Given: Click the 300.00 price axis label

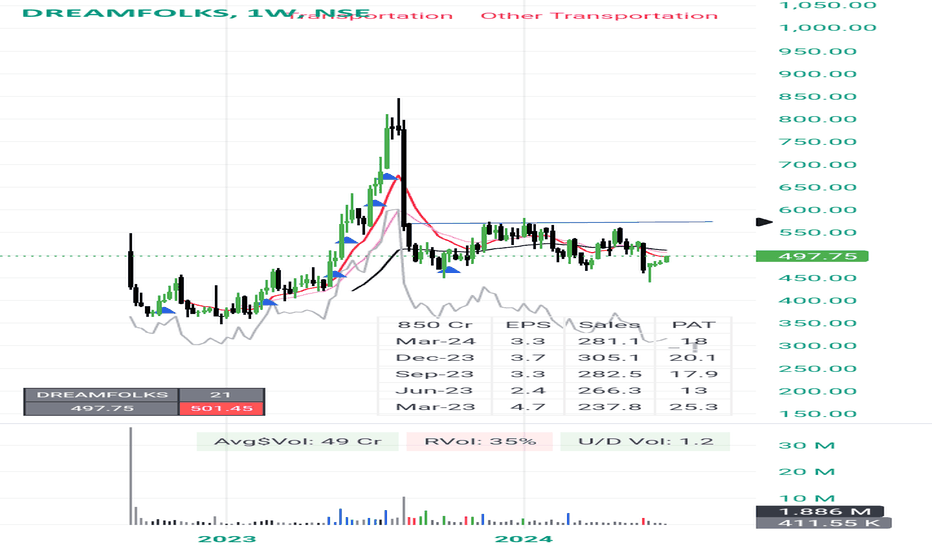Looking at the screenshot, I should [x=818, y=346].
